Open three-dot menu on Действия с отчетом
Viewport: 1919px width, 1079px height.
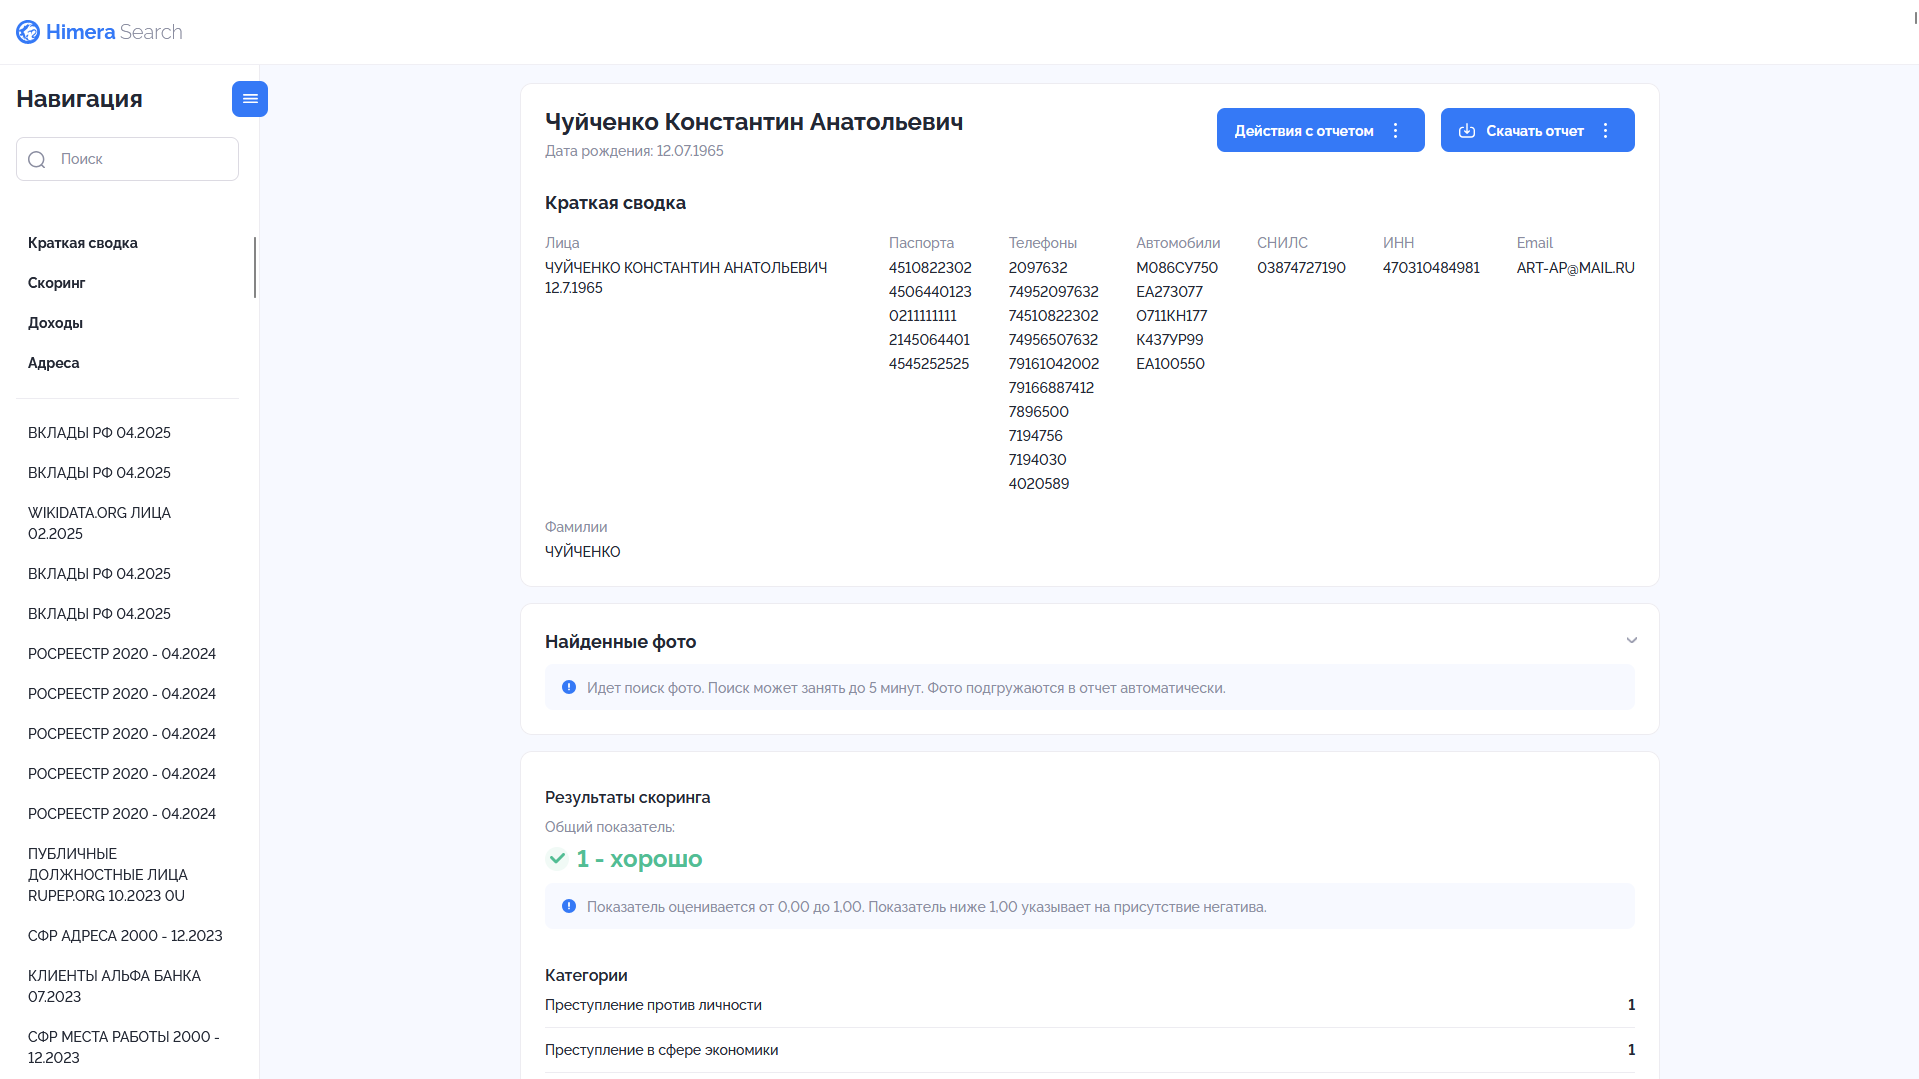click(1396, 131)
